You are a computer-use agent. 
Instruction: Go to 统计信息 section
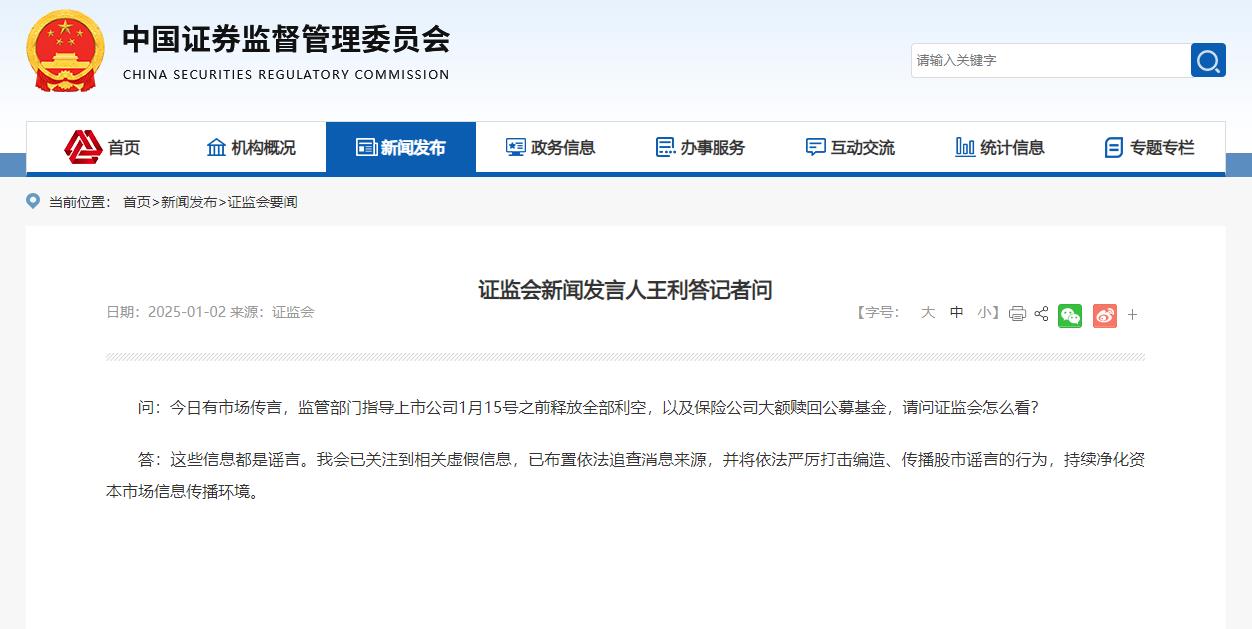1000,148
